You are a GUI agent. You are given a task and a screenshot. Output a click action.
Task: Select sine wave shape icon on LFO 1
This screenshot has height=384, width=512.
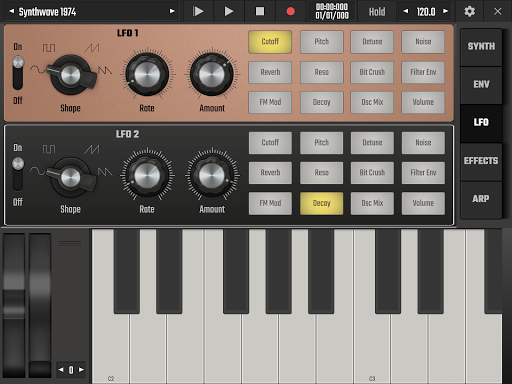(x=37, y=70)
